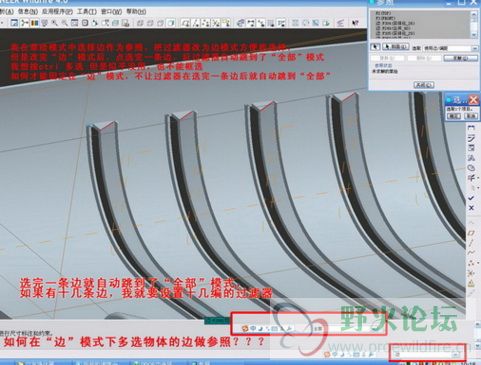Close the small 选取 dialog
The height and width of the screenshot is (365, 481).
click(474, 100)
